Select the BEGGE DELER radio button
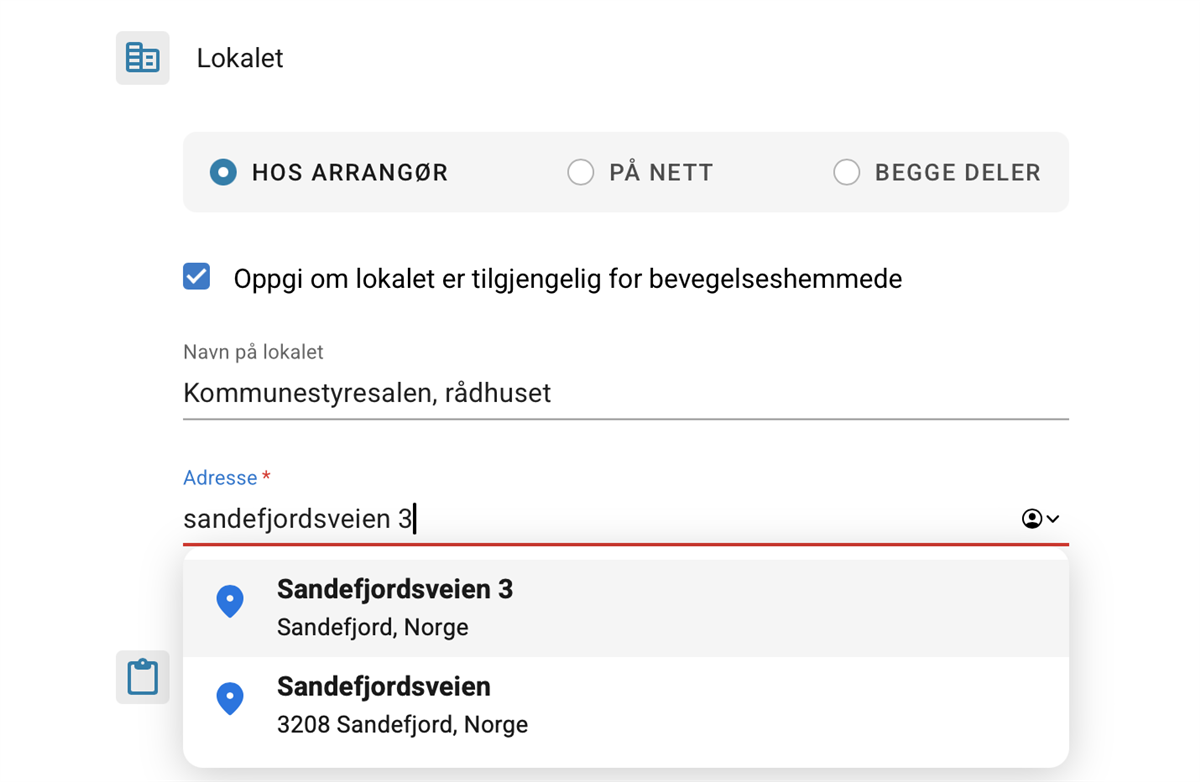Viewport: 1200px width, 782px height. coord(847,172)
